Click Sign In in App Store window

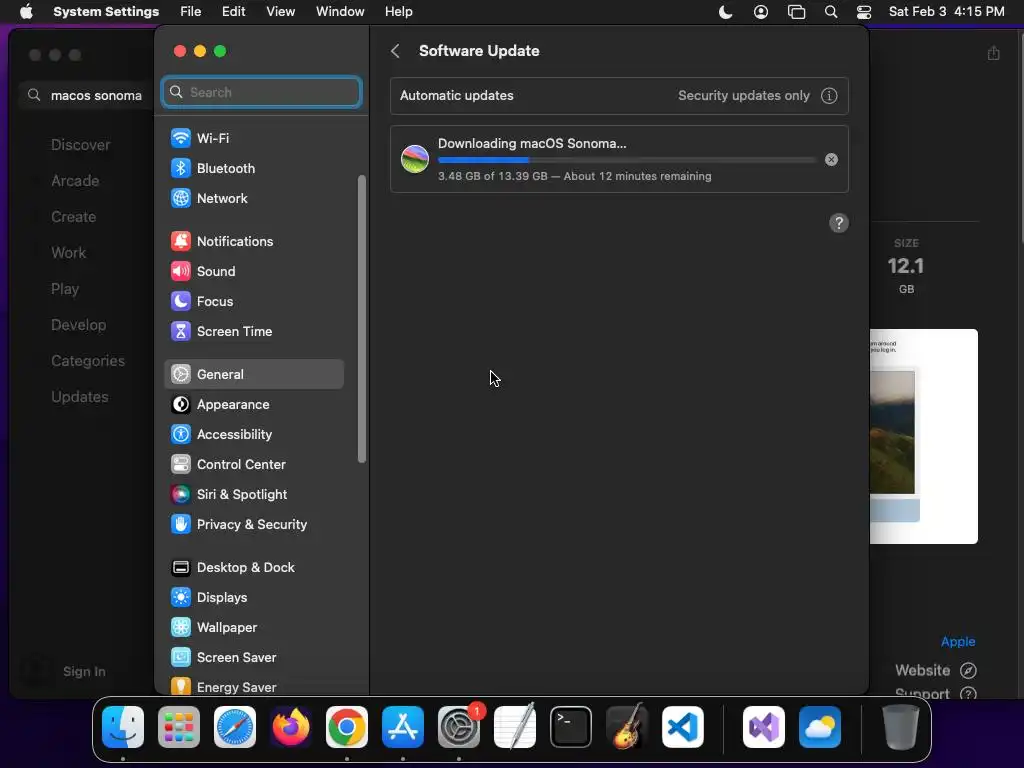[84, 671]
